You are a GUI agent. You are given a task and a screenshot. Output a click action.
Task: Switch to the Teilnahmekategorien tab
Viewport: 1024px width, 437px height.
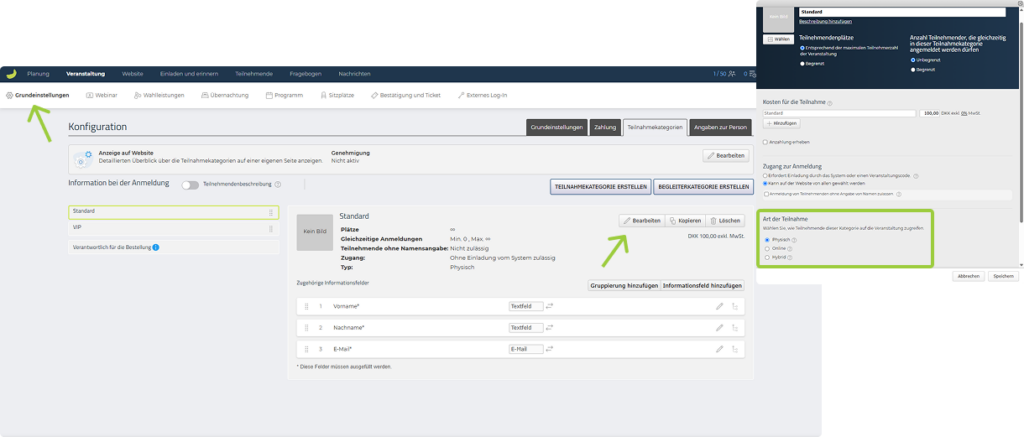tap(655, 127)
